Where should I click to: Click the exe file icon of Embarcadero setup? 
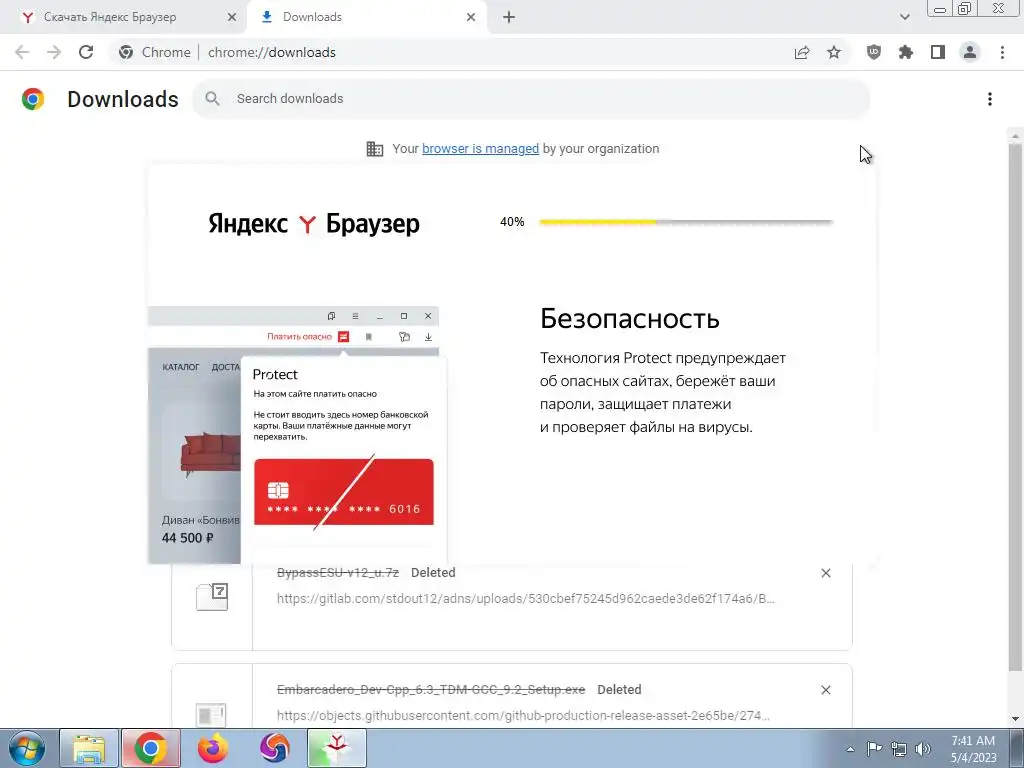(x=211, y=714)
